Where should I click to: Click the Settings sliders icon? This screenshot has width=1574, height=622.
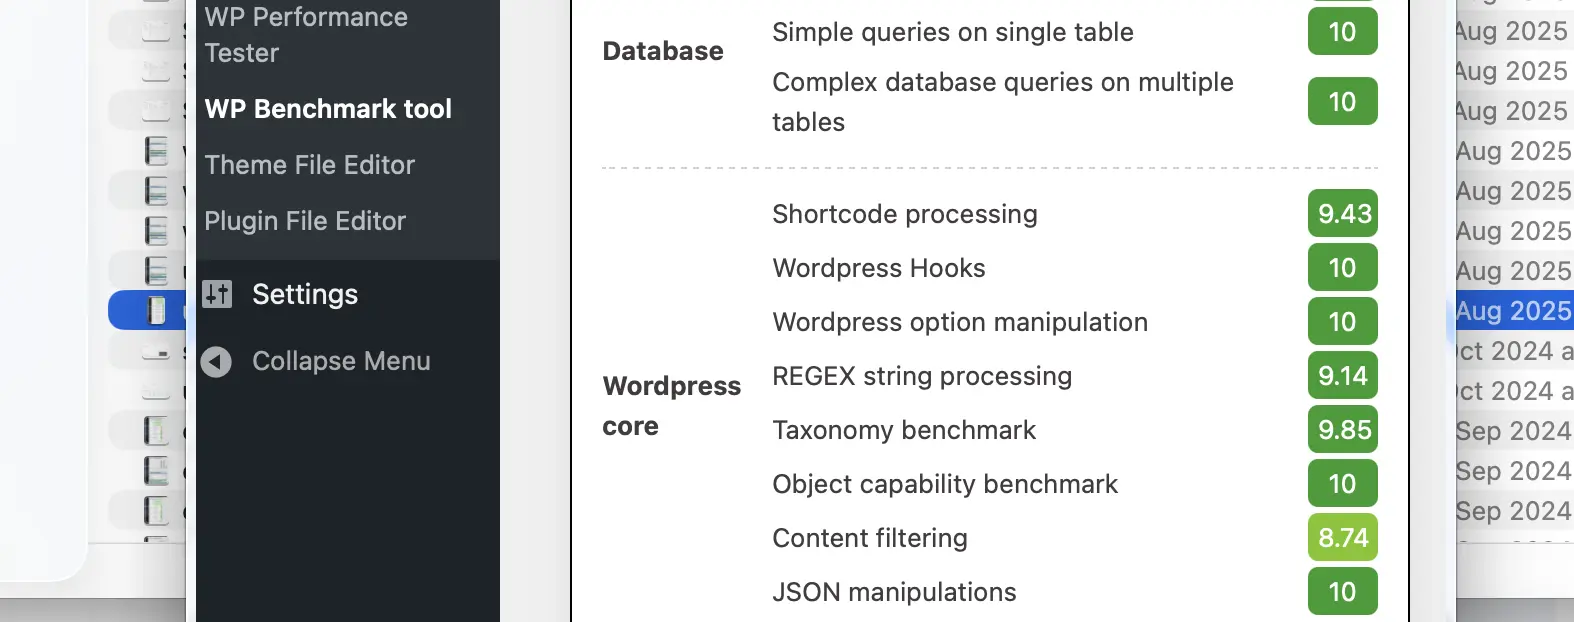pyautogui.click(x=217, y=294)
